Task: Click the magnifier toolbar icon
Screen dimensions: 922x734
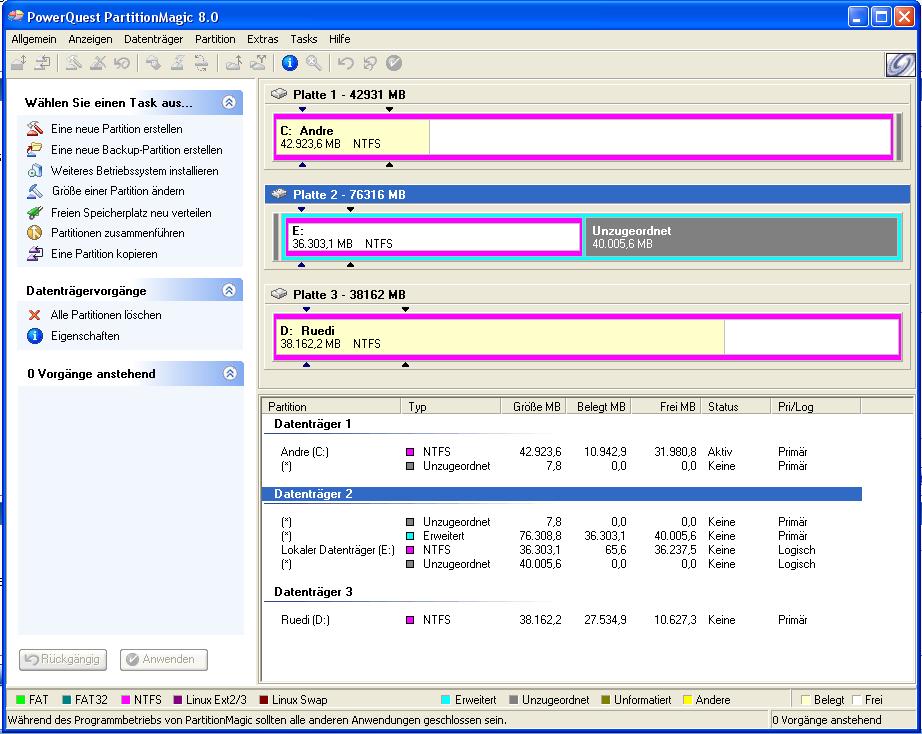Action: 313,63
